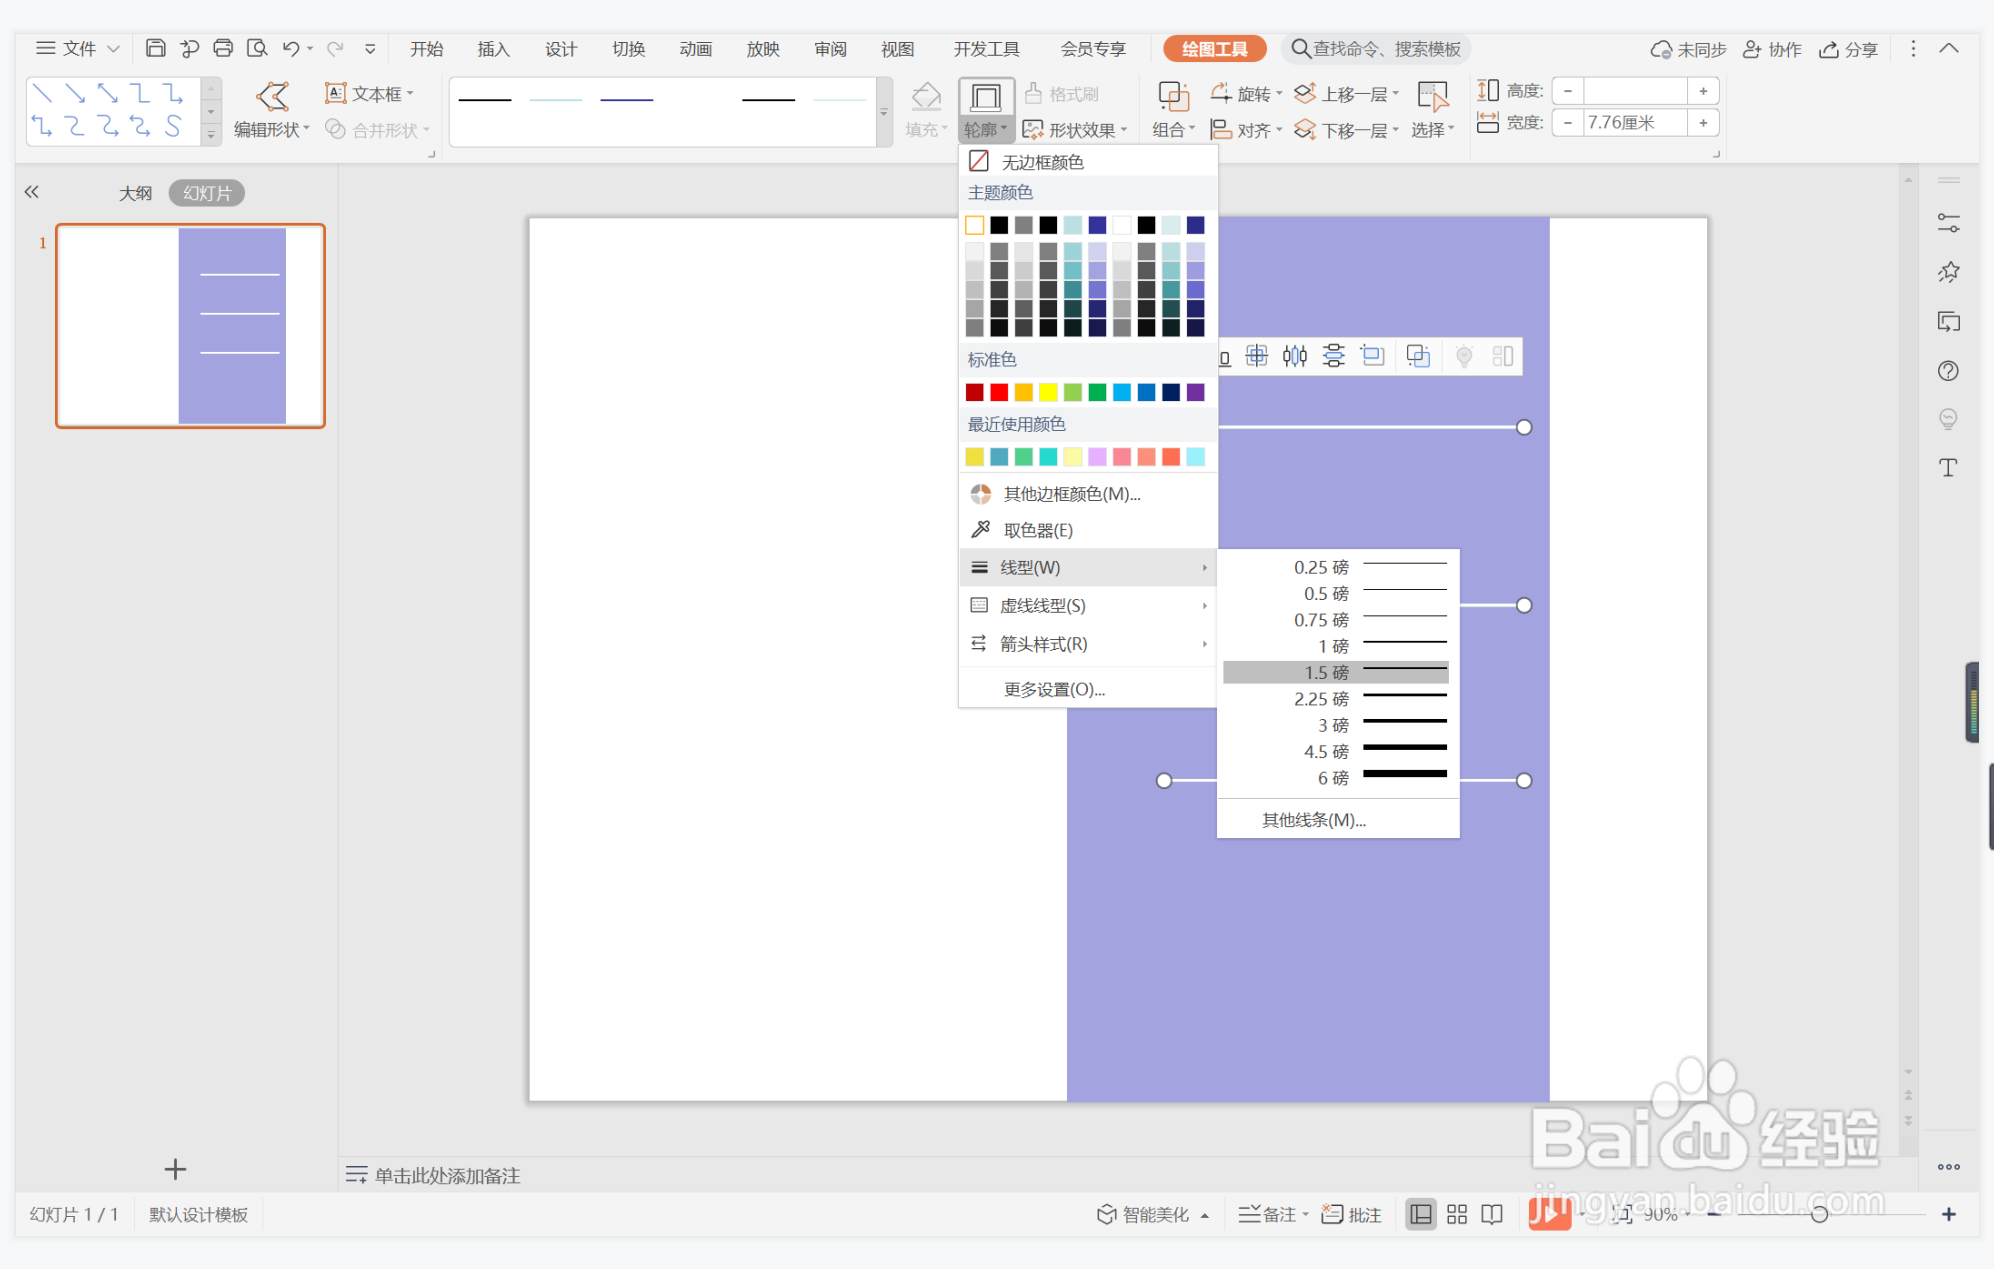Image resolution: width=1994 pixels, height=1269 pixels.
Task: Open the Insert ribbon tab
Action: coord(493,49)
